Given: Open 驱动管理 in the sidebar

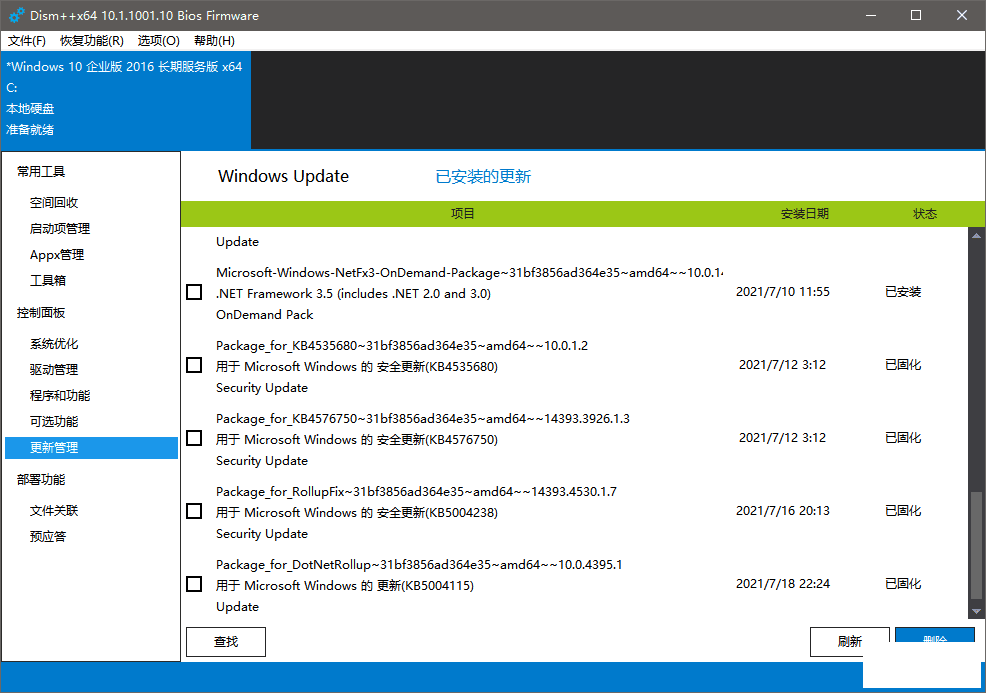Looking at the screenshot, I should (54, 369).
